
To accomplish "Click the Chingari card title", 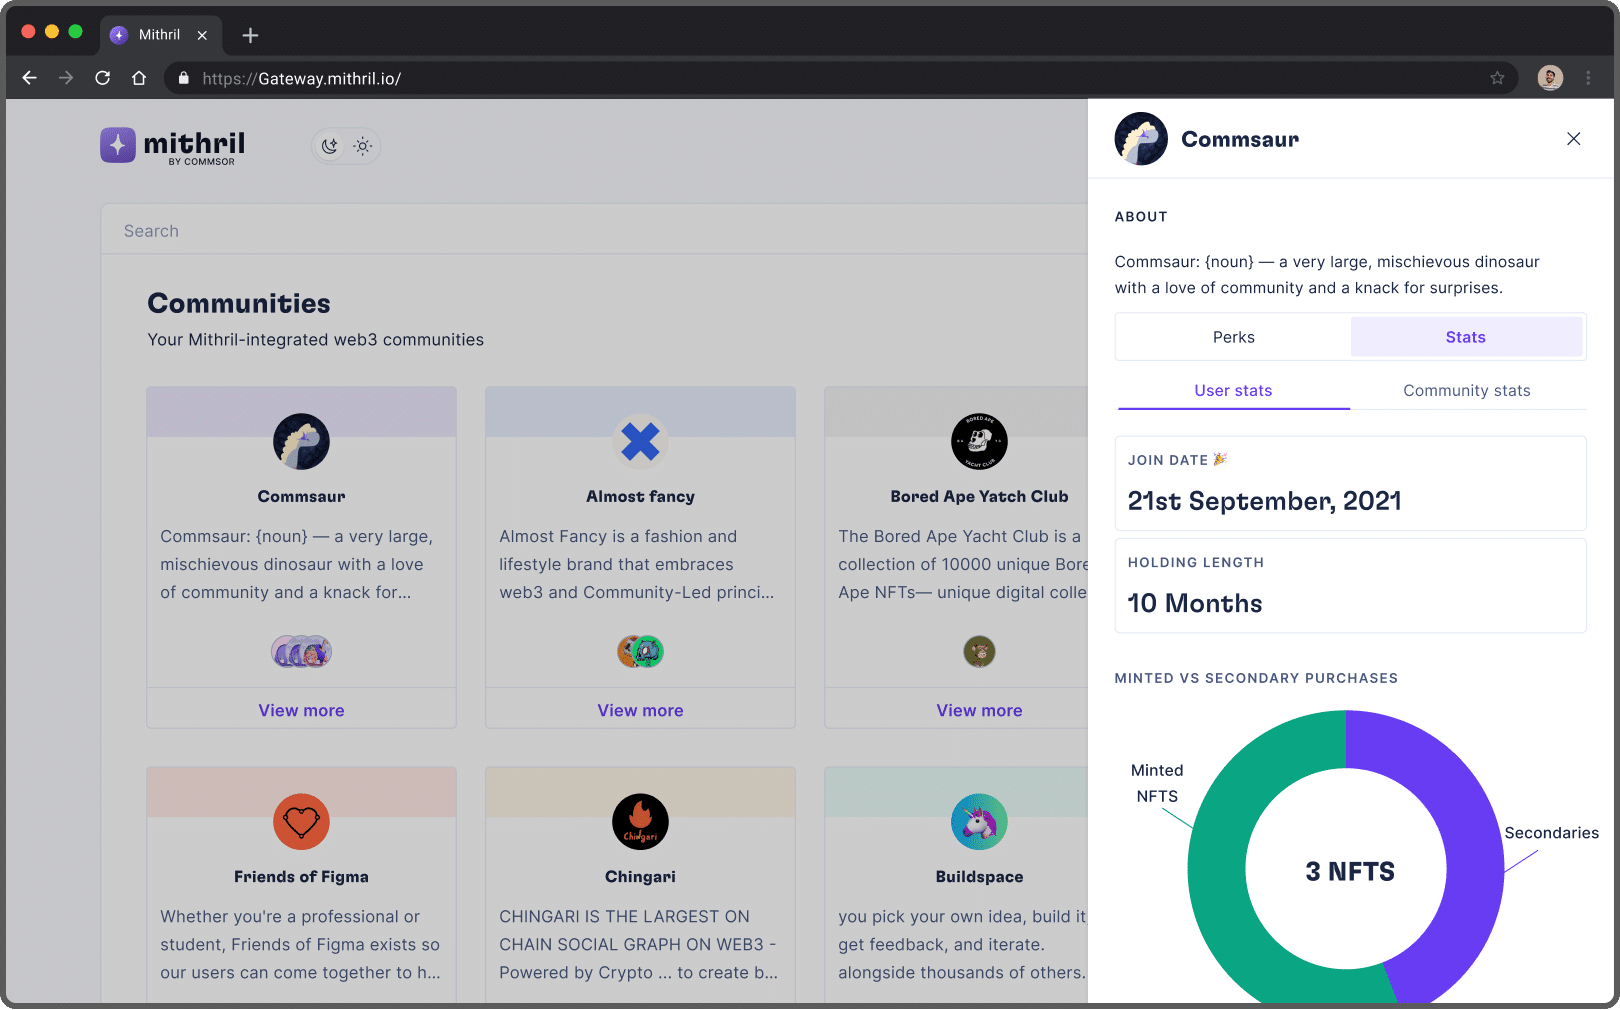I will click(640, 876).
